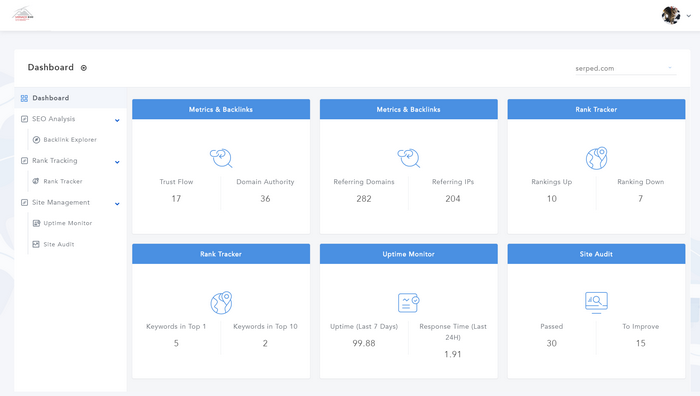The image size is (700, 396).
Task: Click the Uptime Monitor sidebar icon
Action: coord(36,223)
